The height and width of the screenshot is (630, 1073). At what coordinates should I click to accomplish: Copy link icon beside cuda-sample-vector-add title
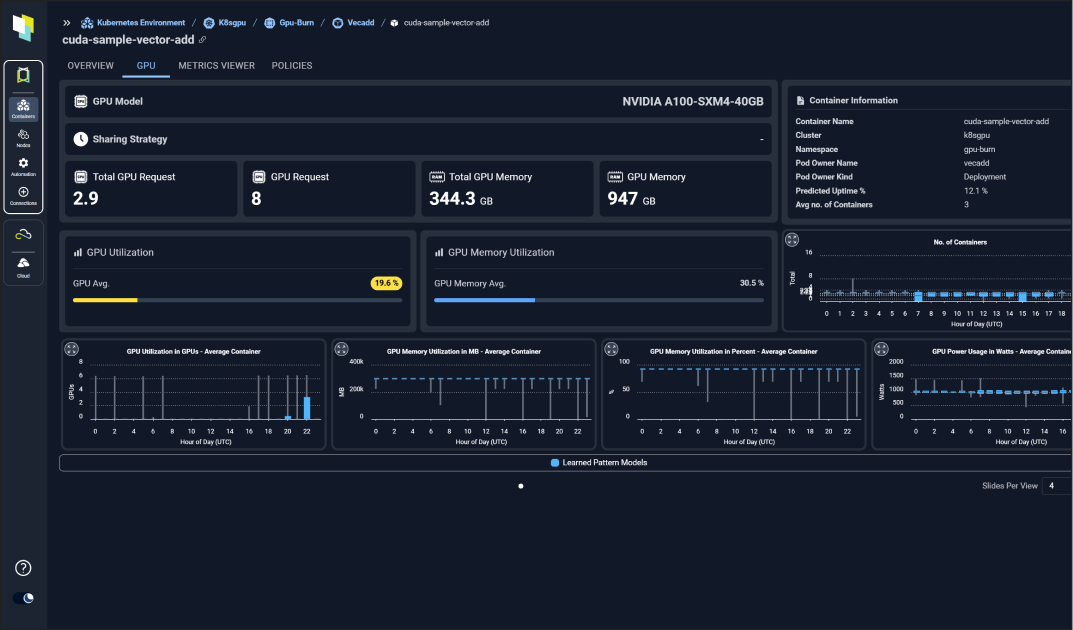(x=203, y=40)
